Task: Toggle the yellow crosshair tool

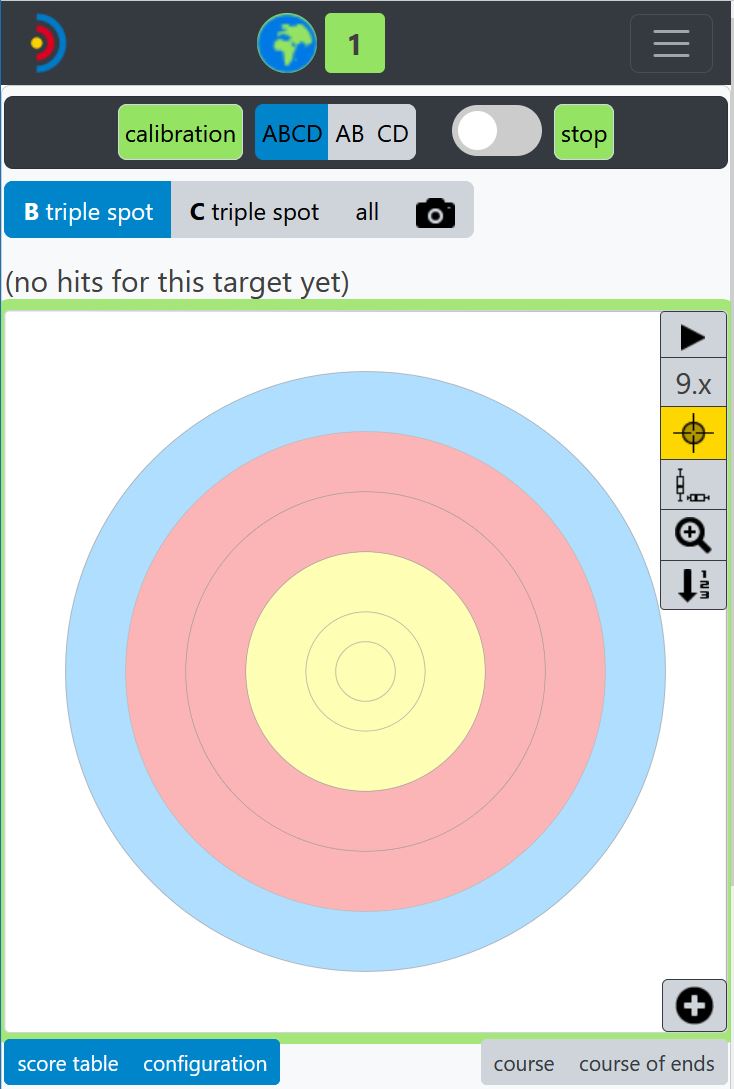Action: pyautogui.click(x=693, y=433)
